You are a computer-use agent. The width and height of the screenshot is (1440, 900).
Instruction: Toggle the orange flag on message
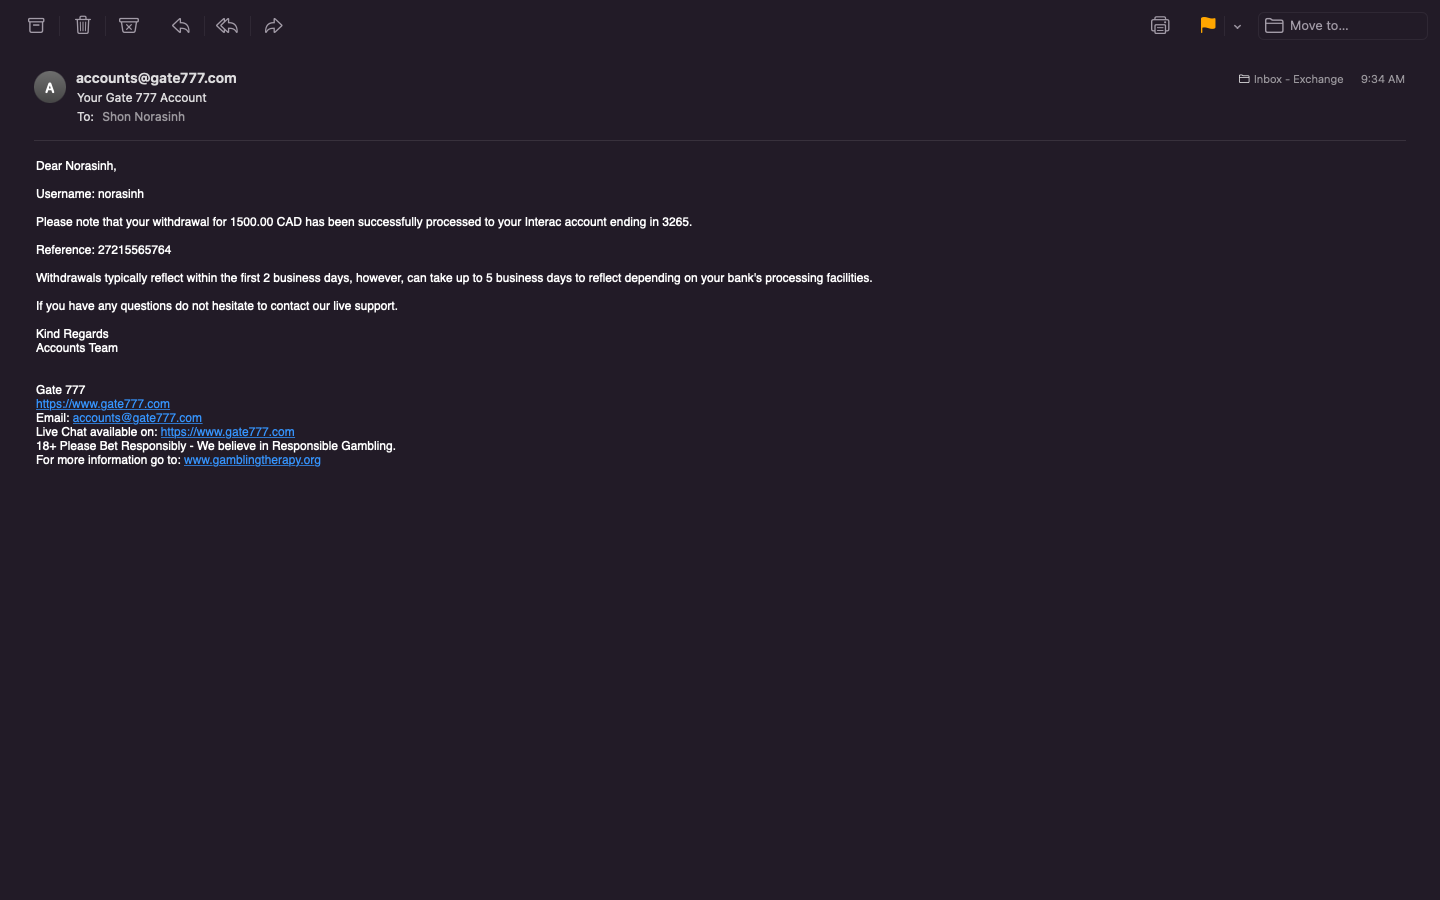coord(1207,26)
